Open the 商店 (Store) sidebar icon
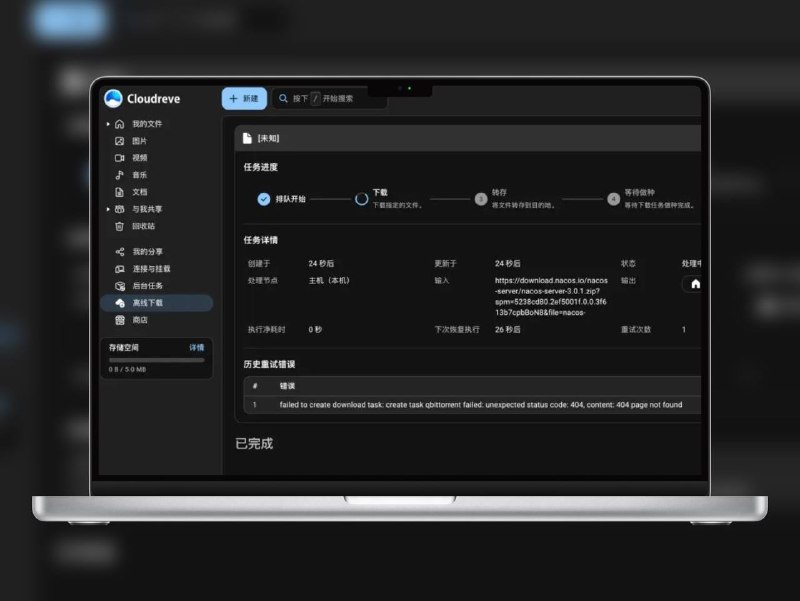 click(x=121, y=321)
